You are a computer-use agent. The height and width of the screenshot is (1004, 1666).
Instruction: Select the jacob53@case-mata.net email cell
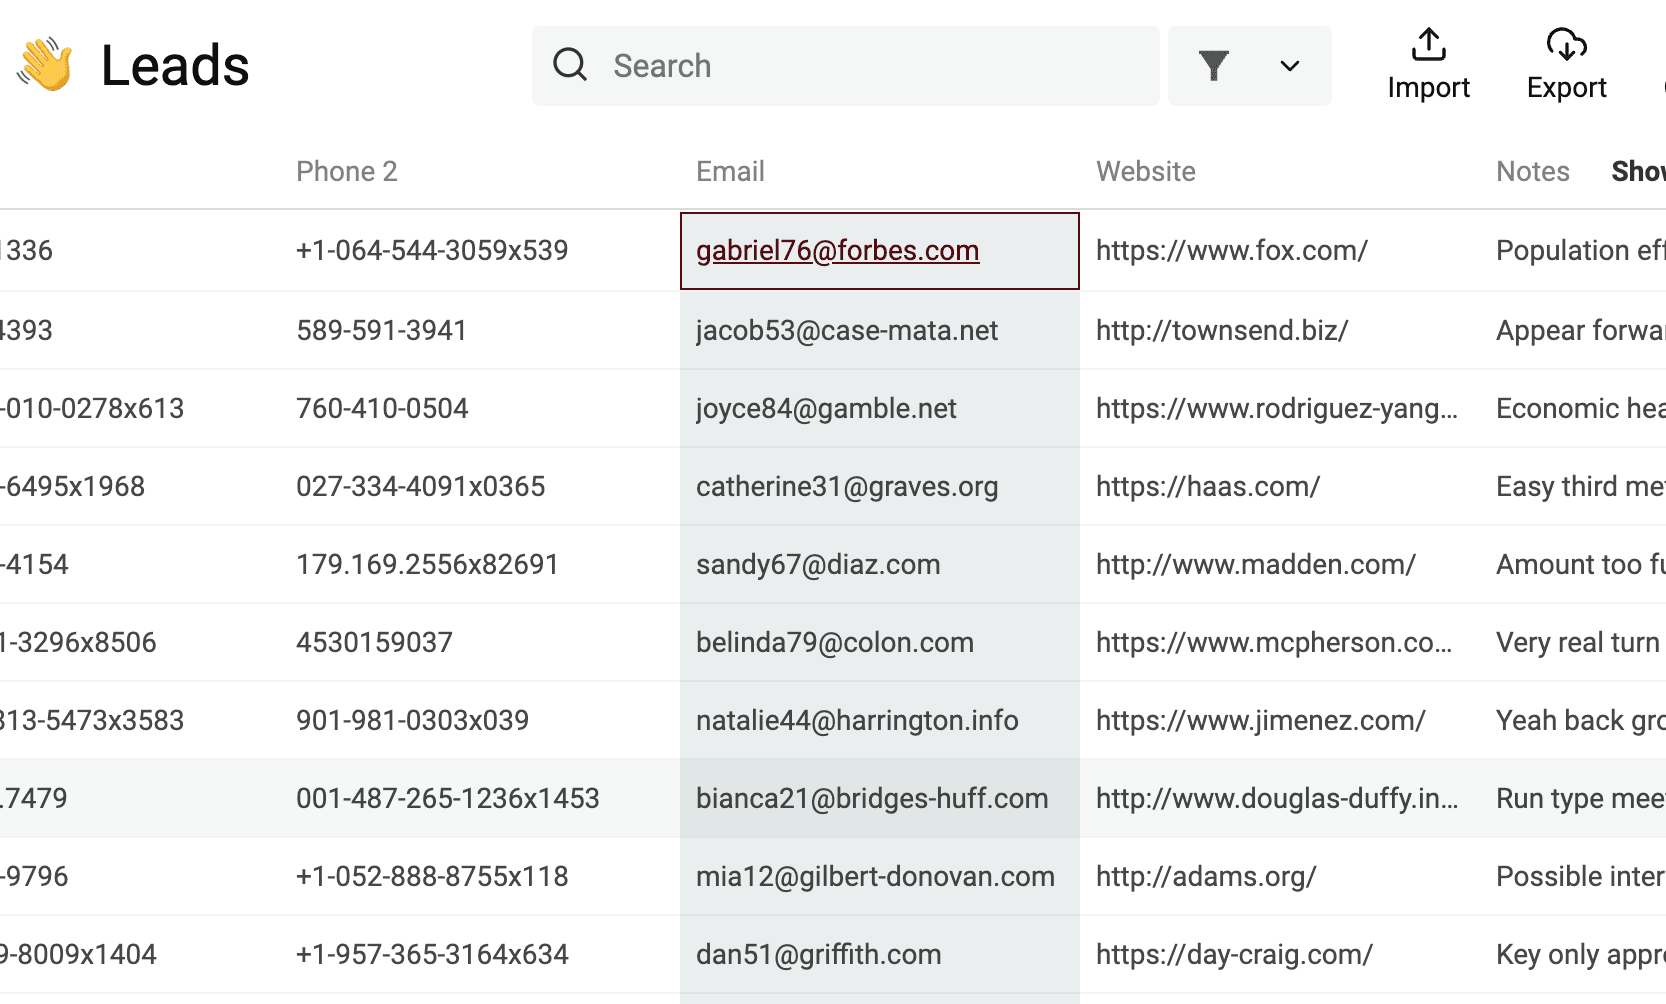[847, 331]
